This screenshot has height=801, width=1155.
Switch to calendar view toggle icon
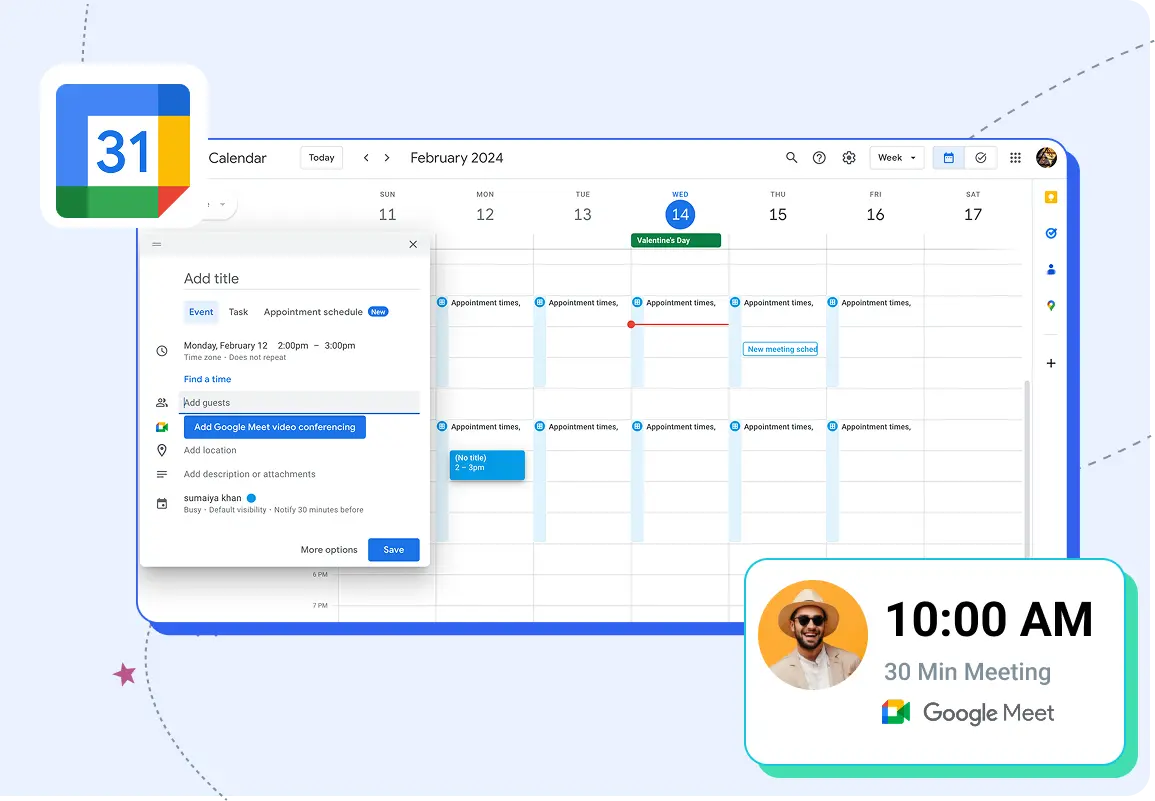click(949, 158)
